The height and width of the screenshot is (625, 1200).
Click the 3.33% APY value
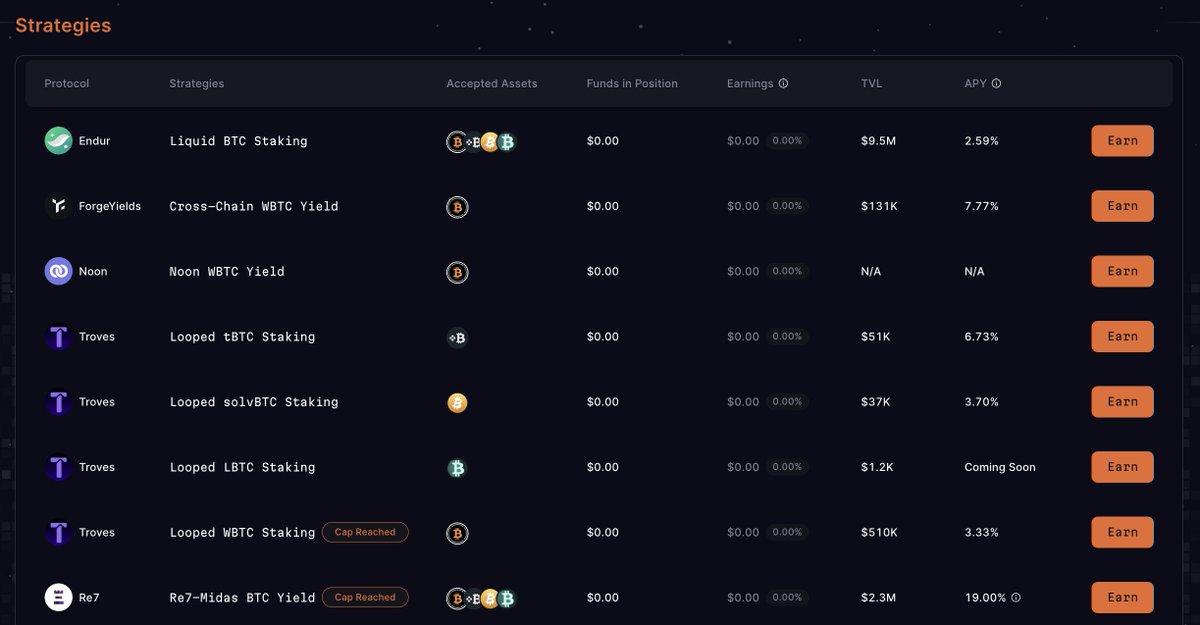(x=981, y=533)
